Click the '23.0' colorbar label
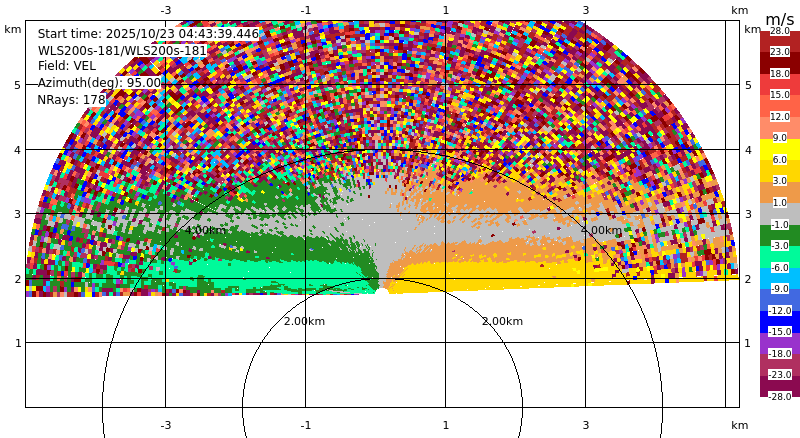Viewport: 800px width, 438px height. [780, 52]
